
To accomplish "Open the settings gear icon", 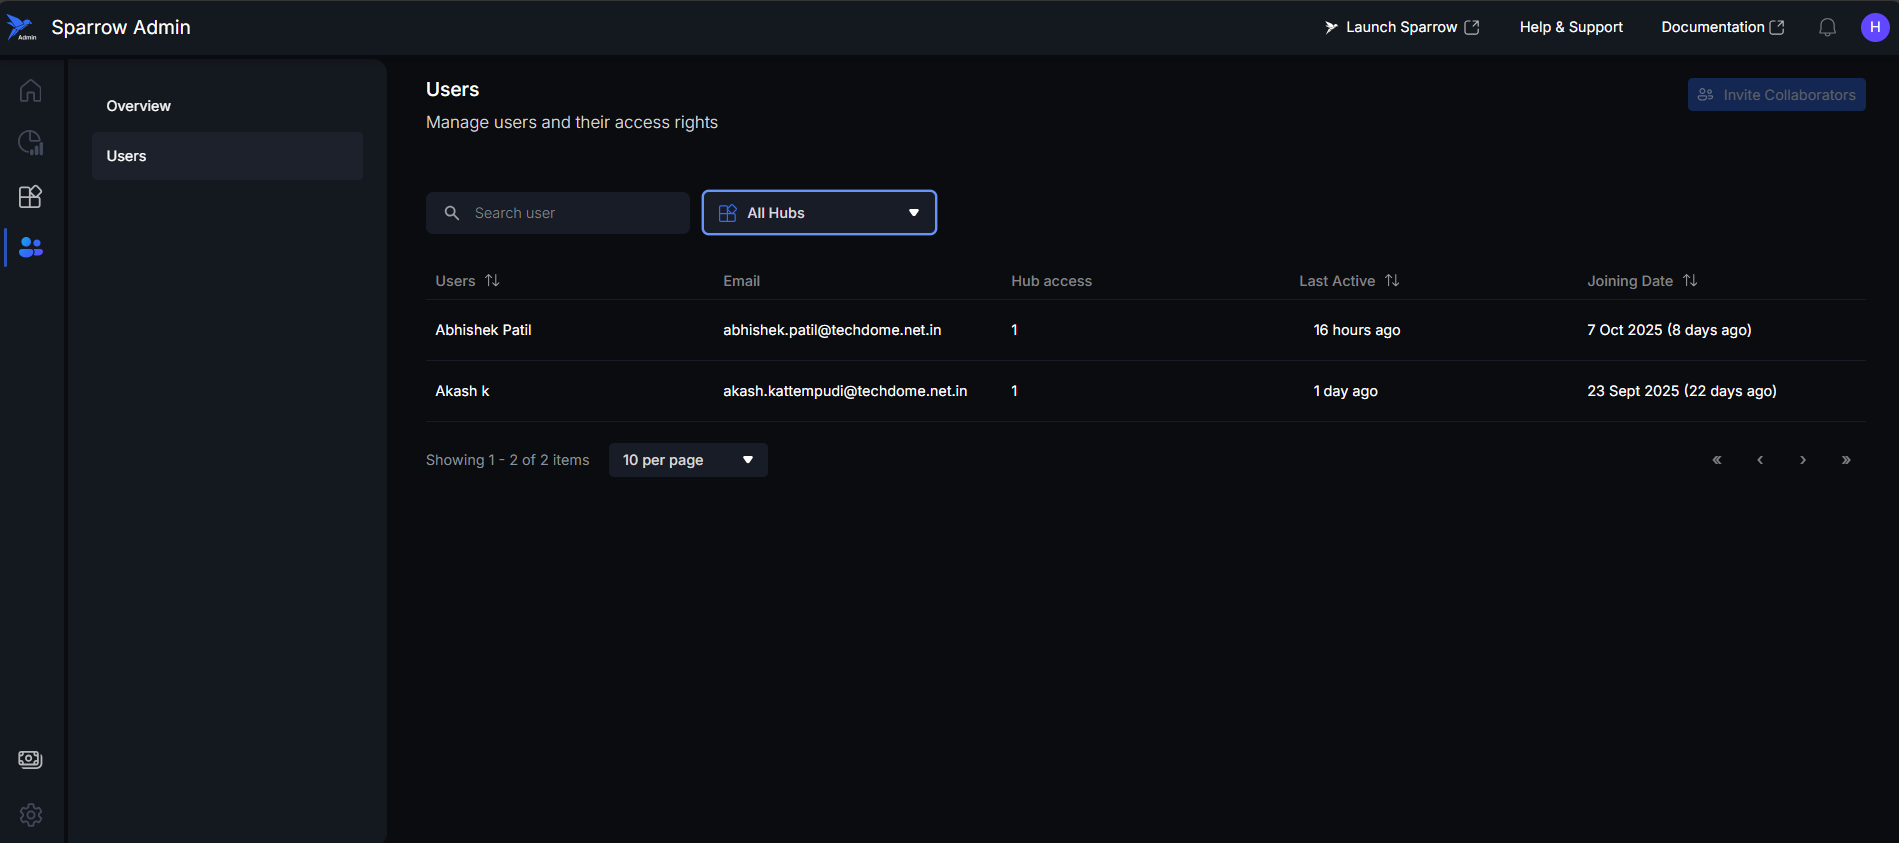I will tap(31, 814).
